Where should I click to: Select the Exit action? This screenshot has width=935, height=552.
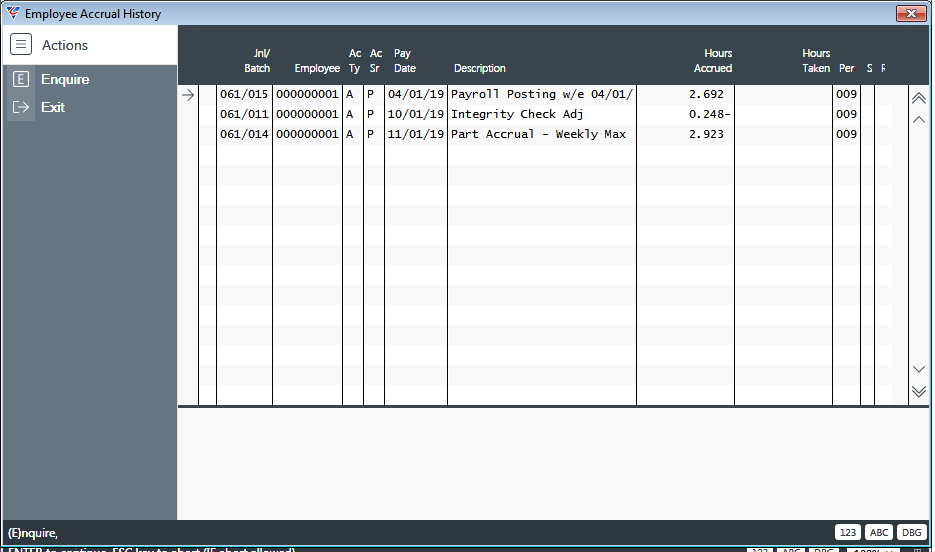coord(52,107)
